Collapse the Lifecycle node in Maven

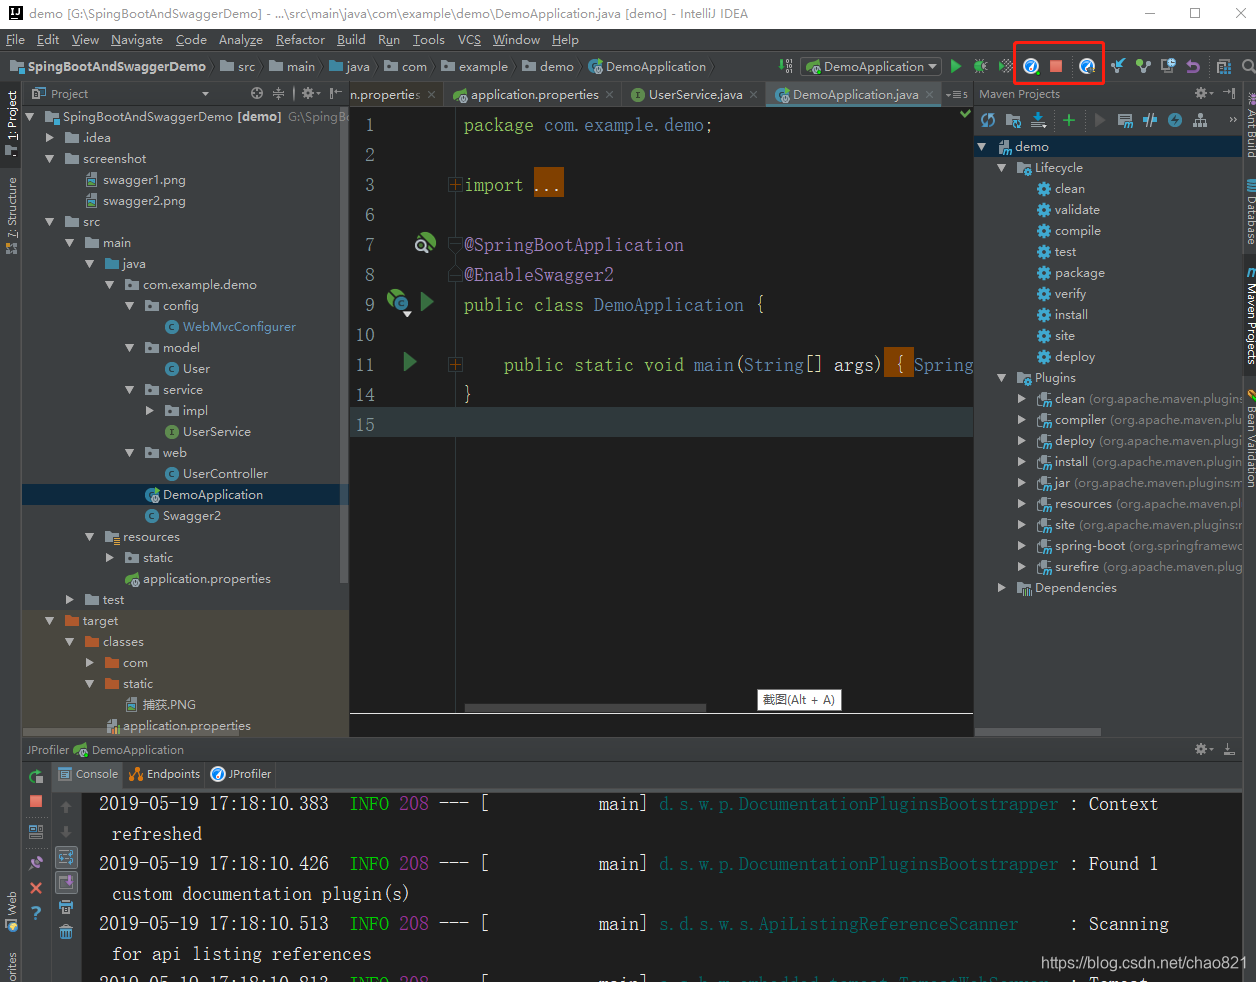pos(1002,168)
